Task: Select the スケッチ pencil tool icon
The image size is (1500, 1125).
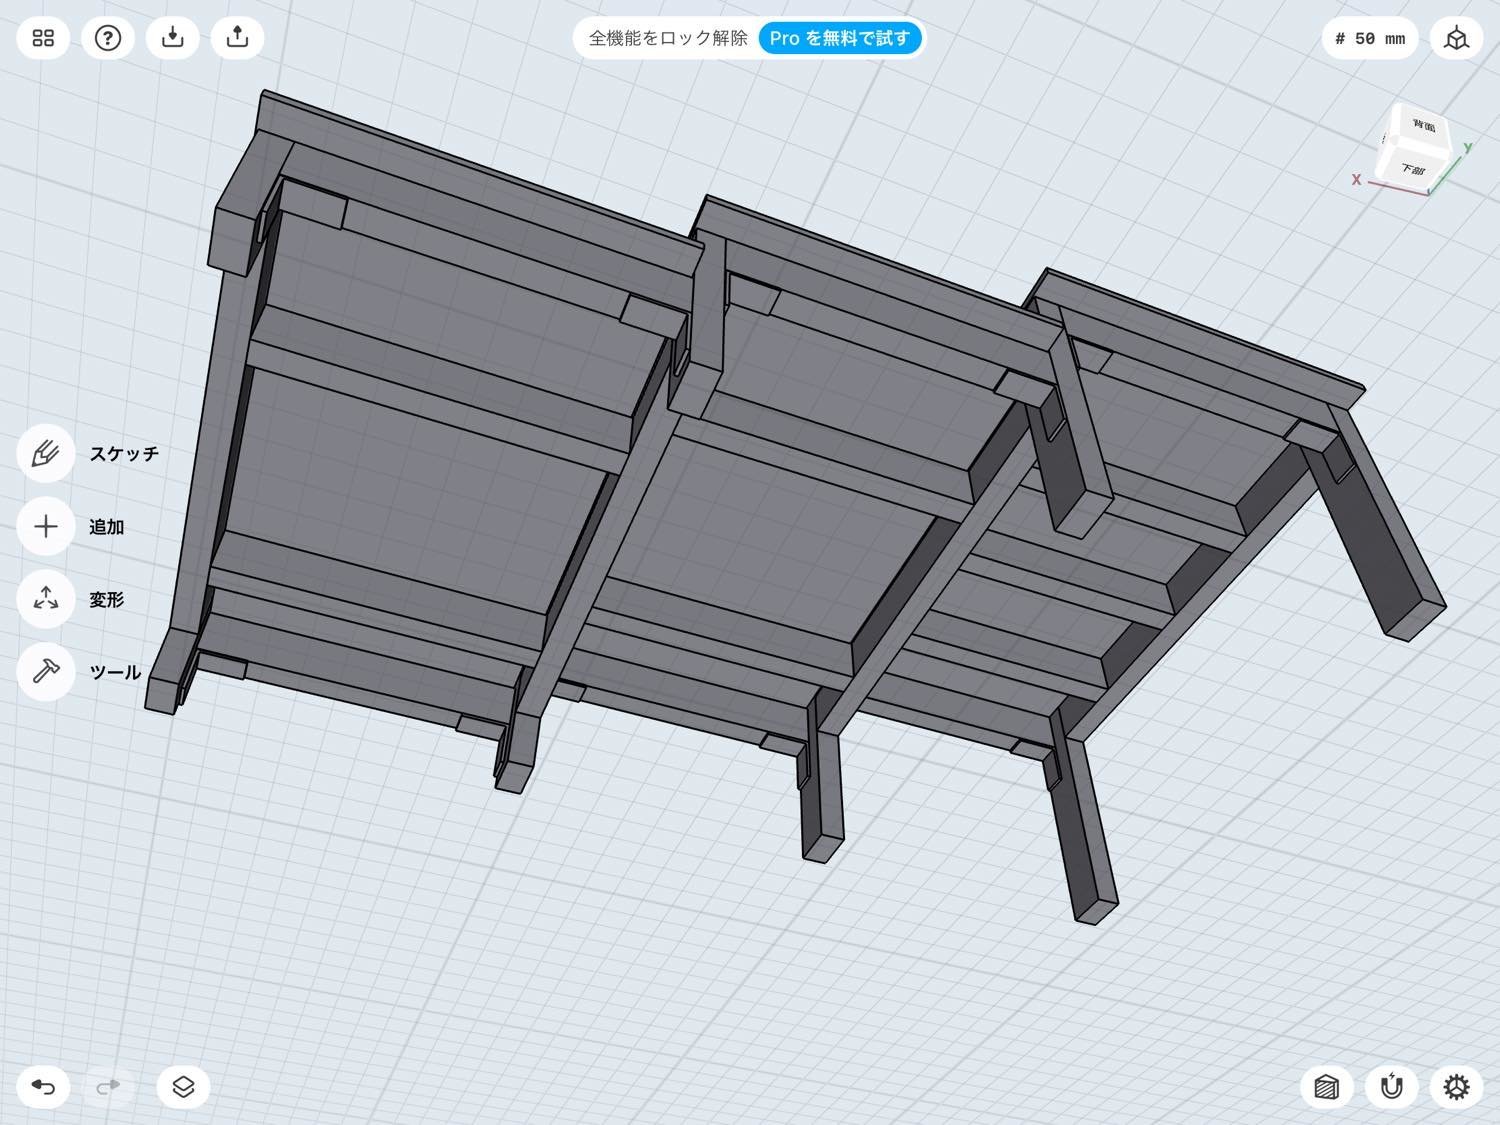Action: click(46, 453)
